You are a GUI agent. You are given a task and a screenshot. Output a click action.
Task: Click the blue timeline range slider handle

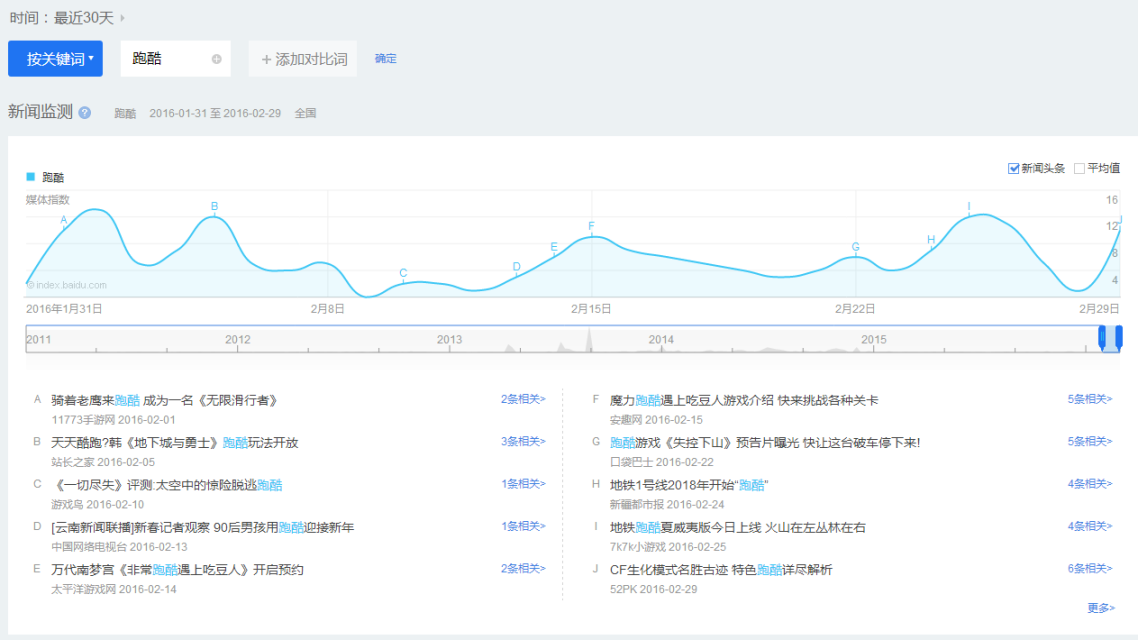(1110, 339)
